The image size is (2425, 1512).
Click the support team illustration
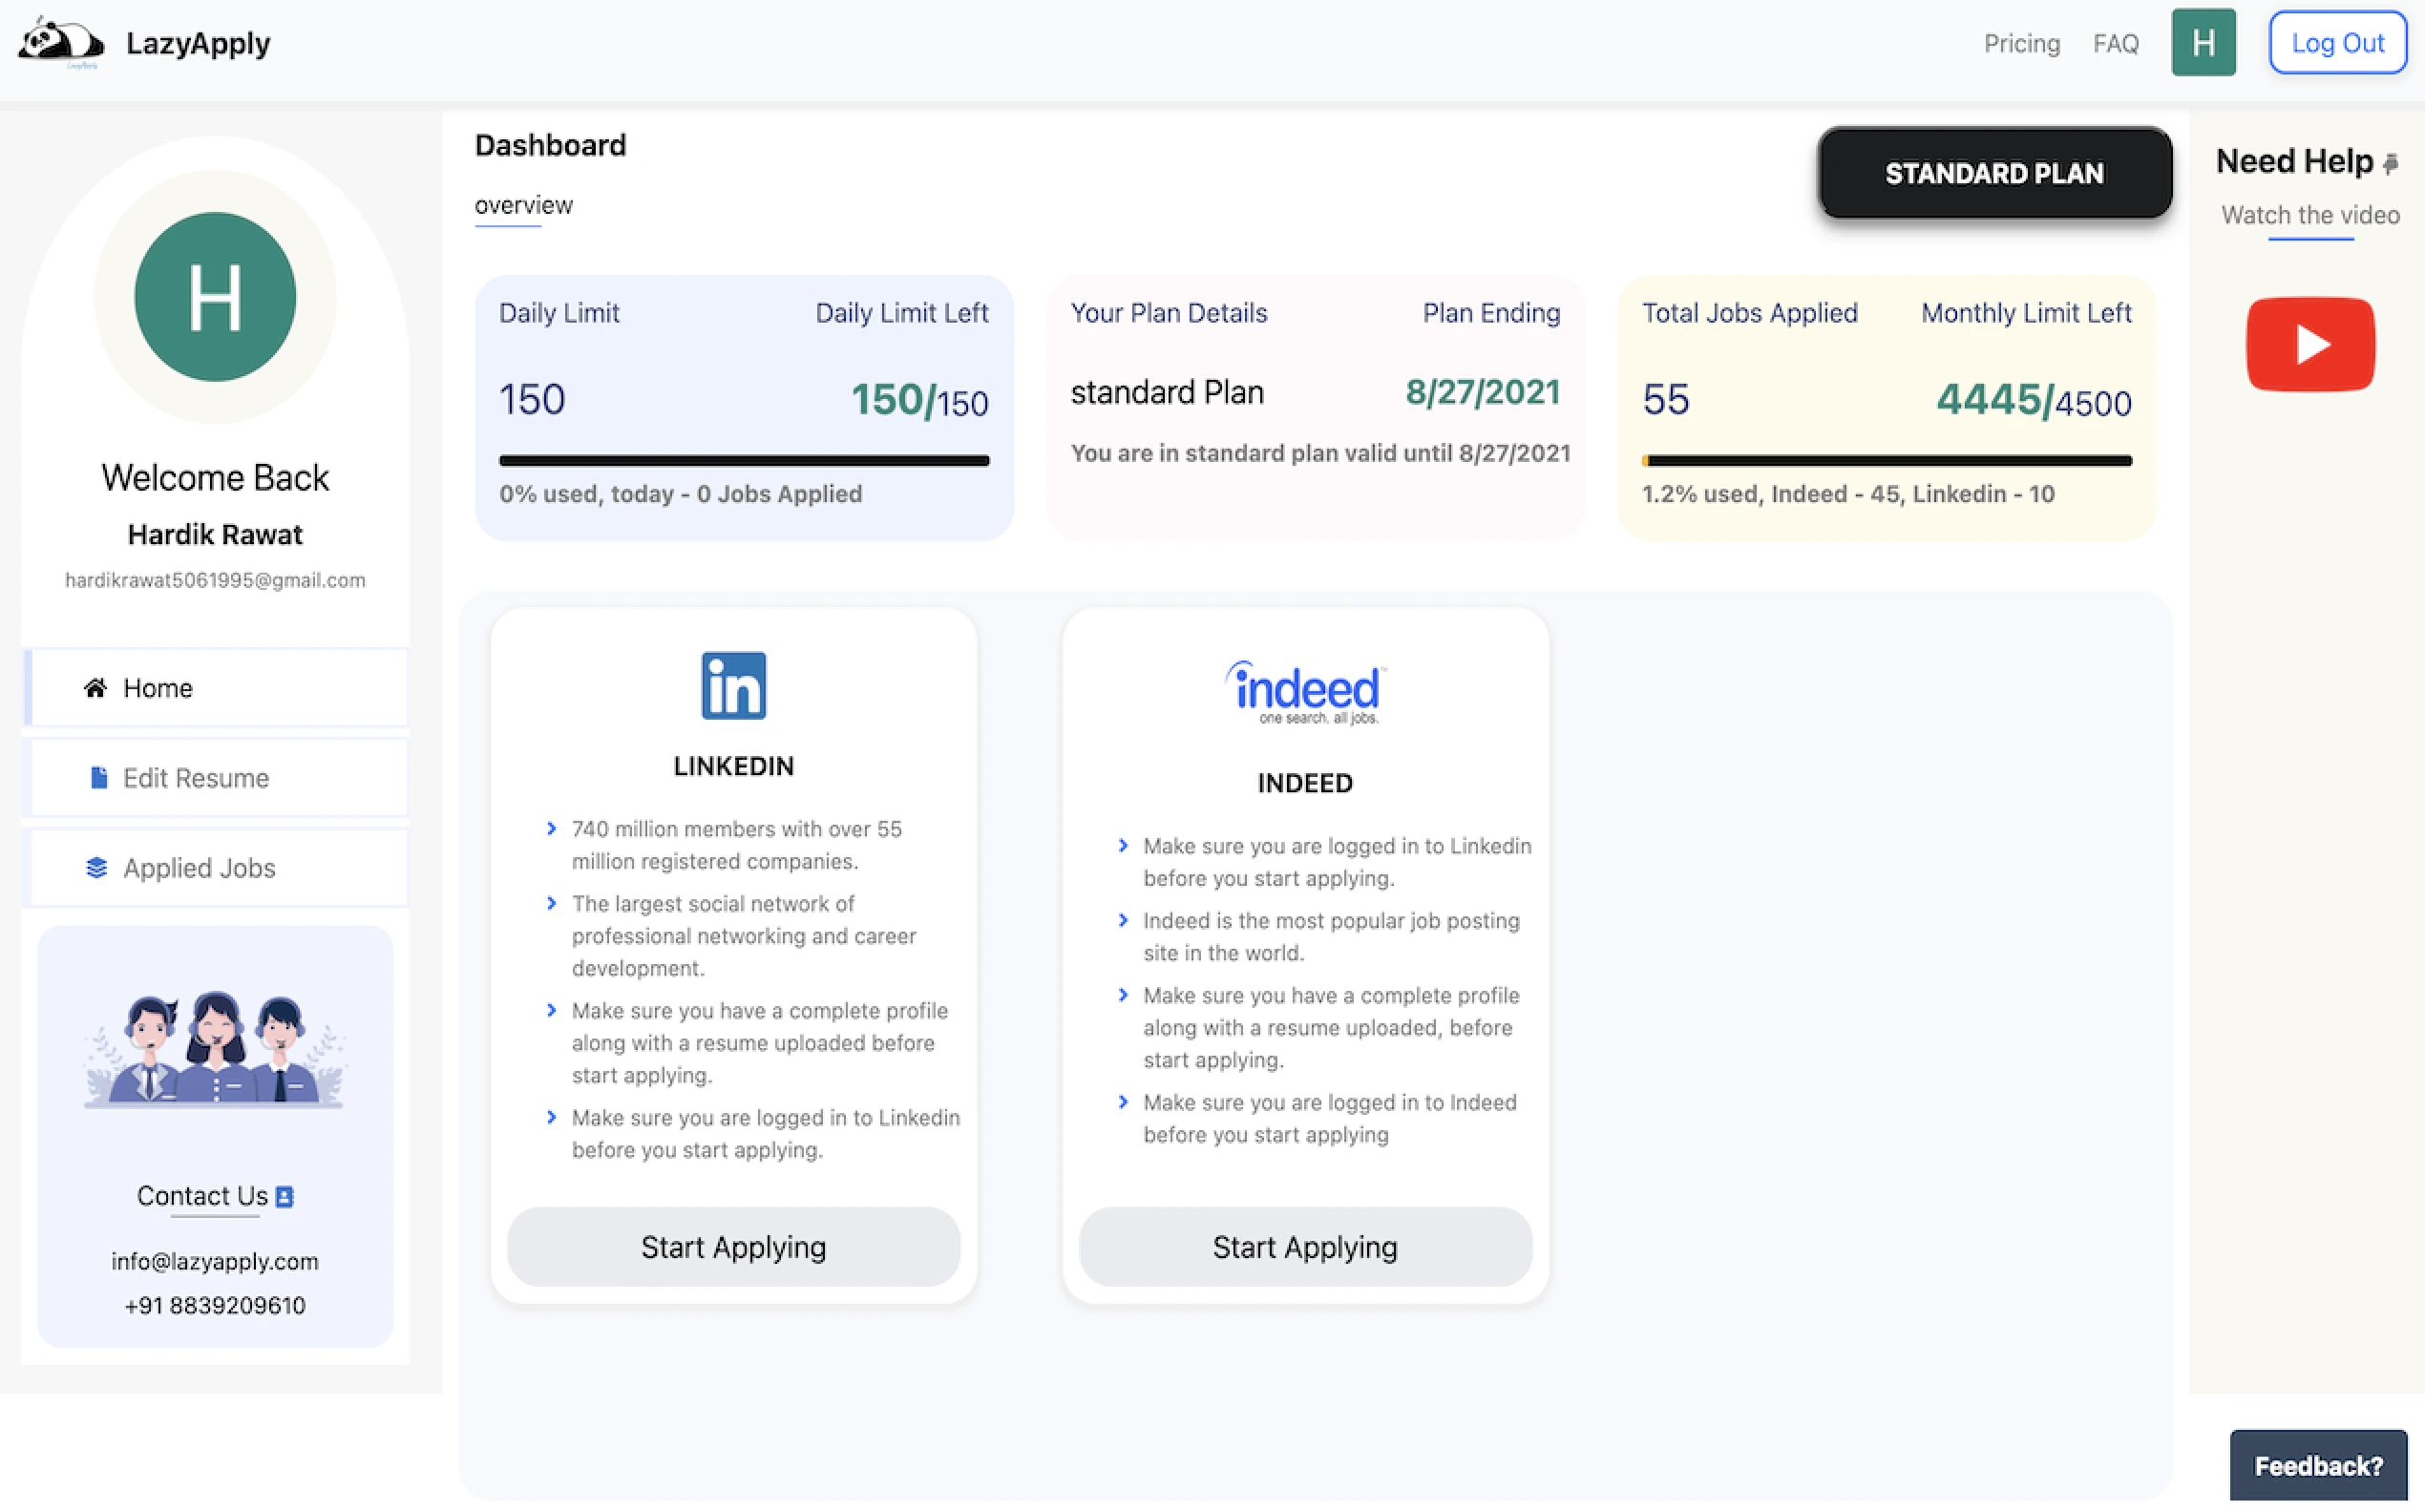pyautogui.click(x=215, y=1048)
